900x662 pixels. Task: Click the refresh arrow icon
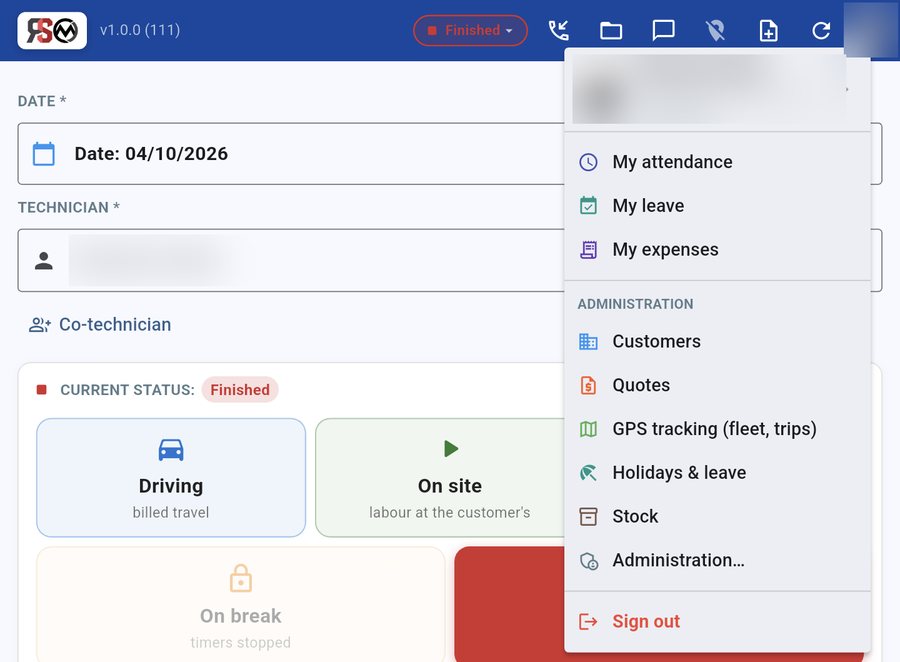(821, 30)
